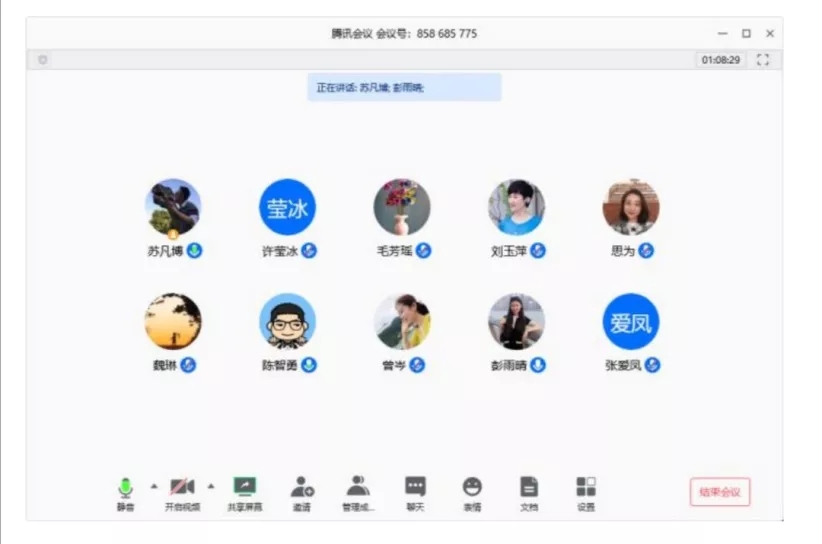Click the microphone icon next to 许莹冰
Image resolution: width=822 pixels, height=544 pixels.
[x=309, y=251]
